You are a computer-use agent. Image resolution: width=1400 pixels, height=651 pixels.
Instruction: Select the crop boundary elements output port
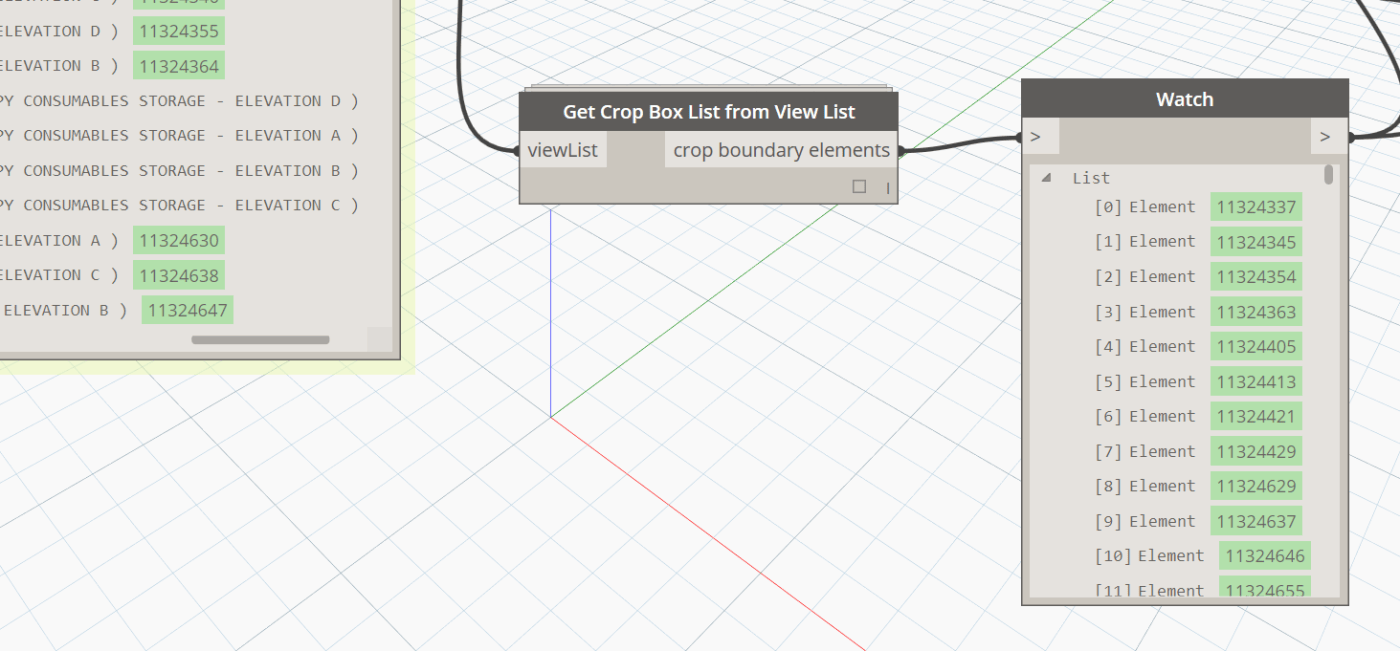(x=781, y=150)
